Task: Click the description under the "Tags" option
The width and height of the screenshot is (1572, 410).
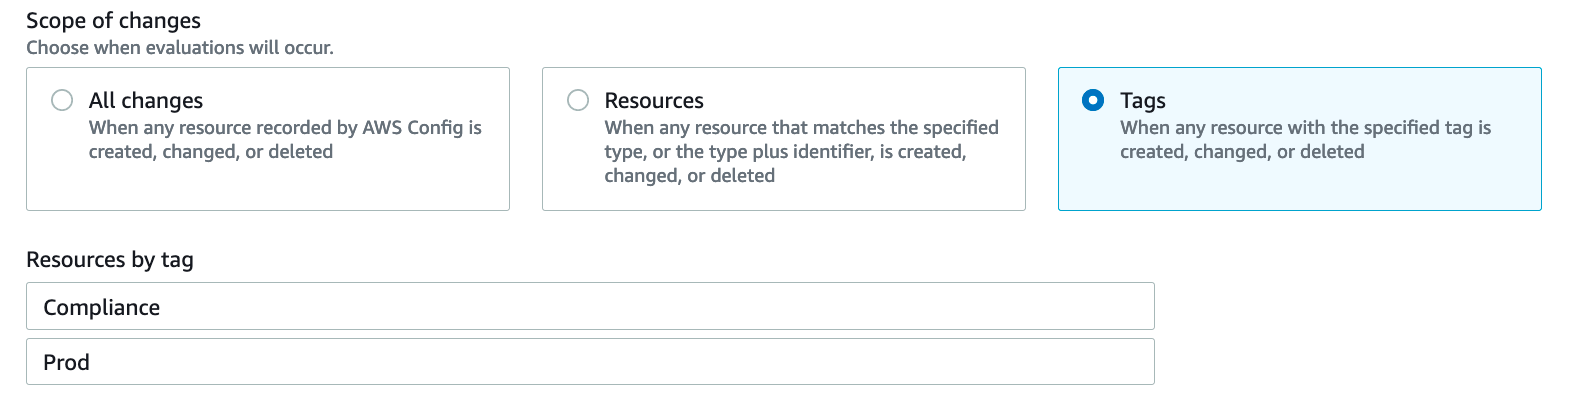Action: pyautogui.click(x=1305, y=140)
